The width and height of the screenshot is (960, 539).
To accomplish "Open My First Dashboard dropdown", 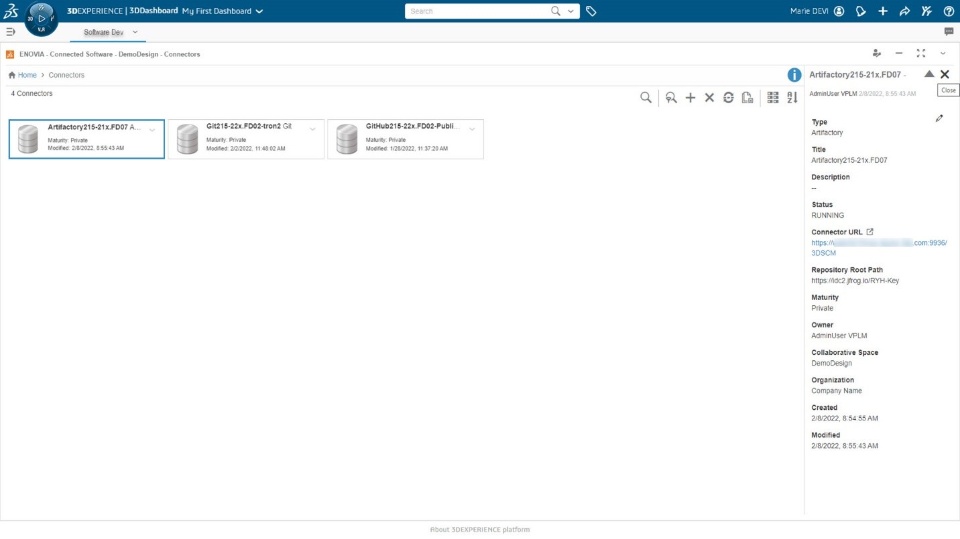I will coord(223,11).
